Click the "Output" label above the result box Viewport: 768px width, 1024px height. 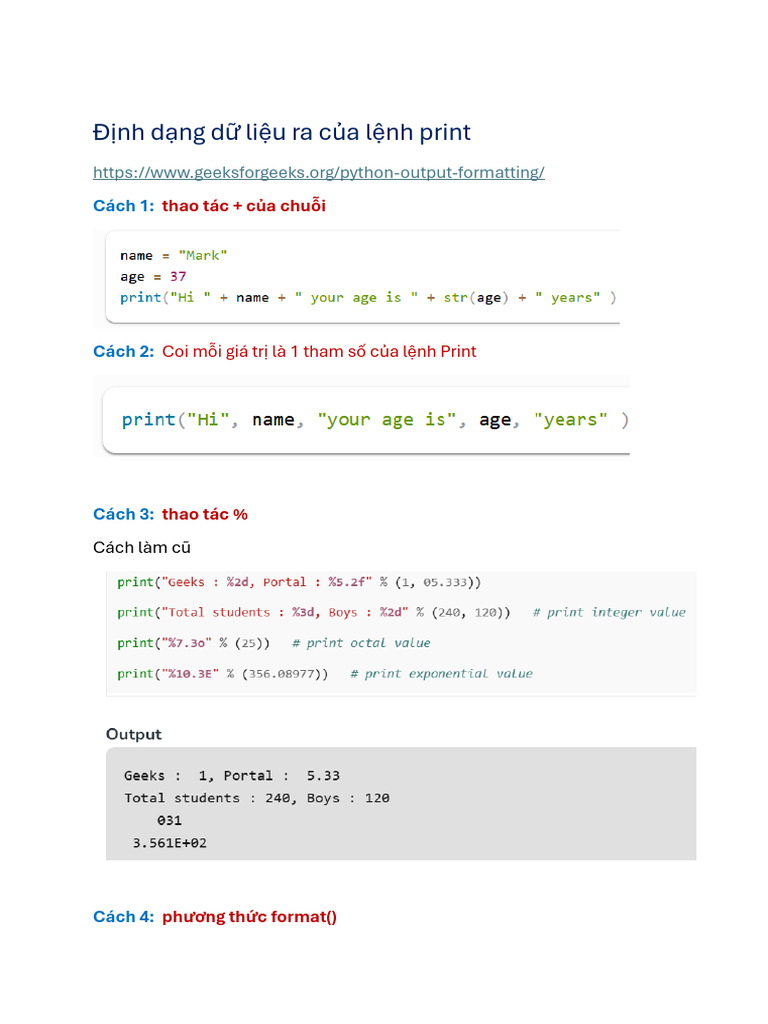point(134,734)
